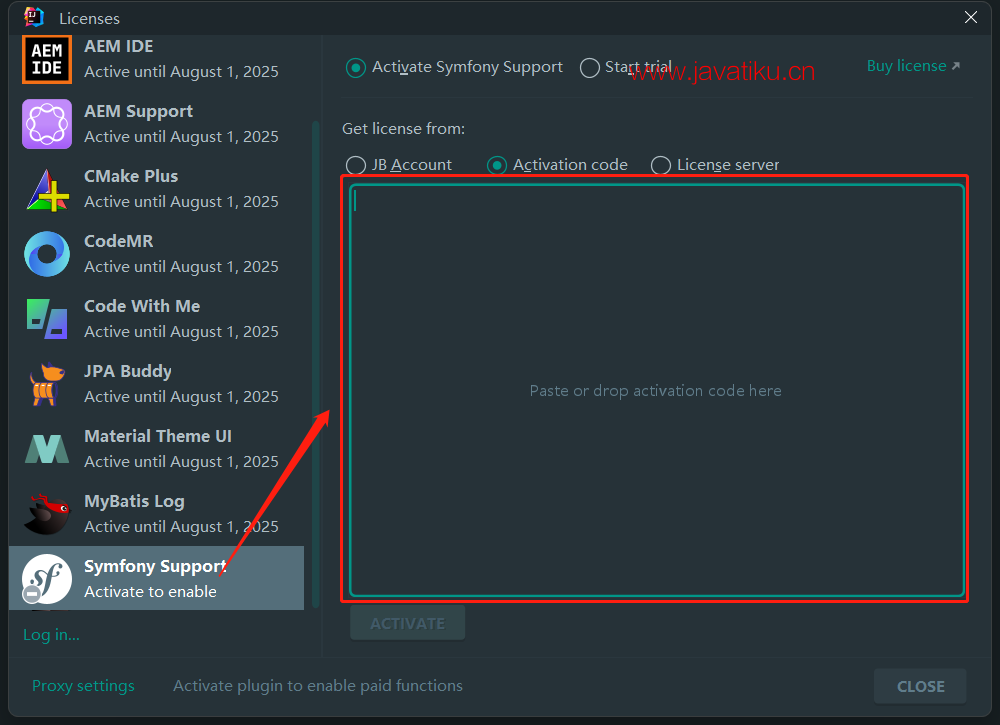
Task: Click the Log in... link
Action: pos(51,635)
